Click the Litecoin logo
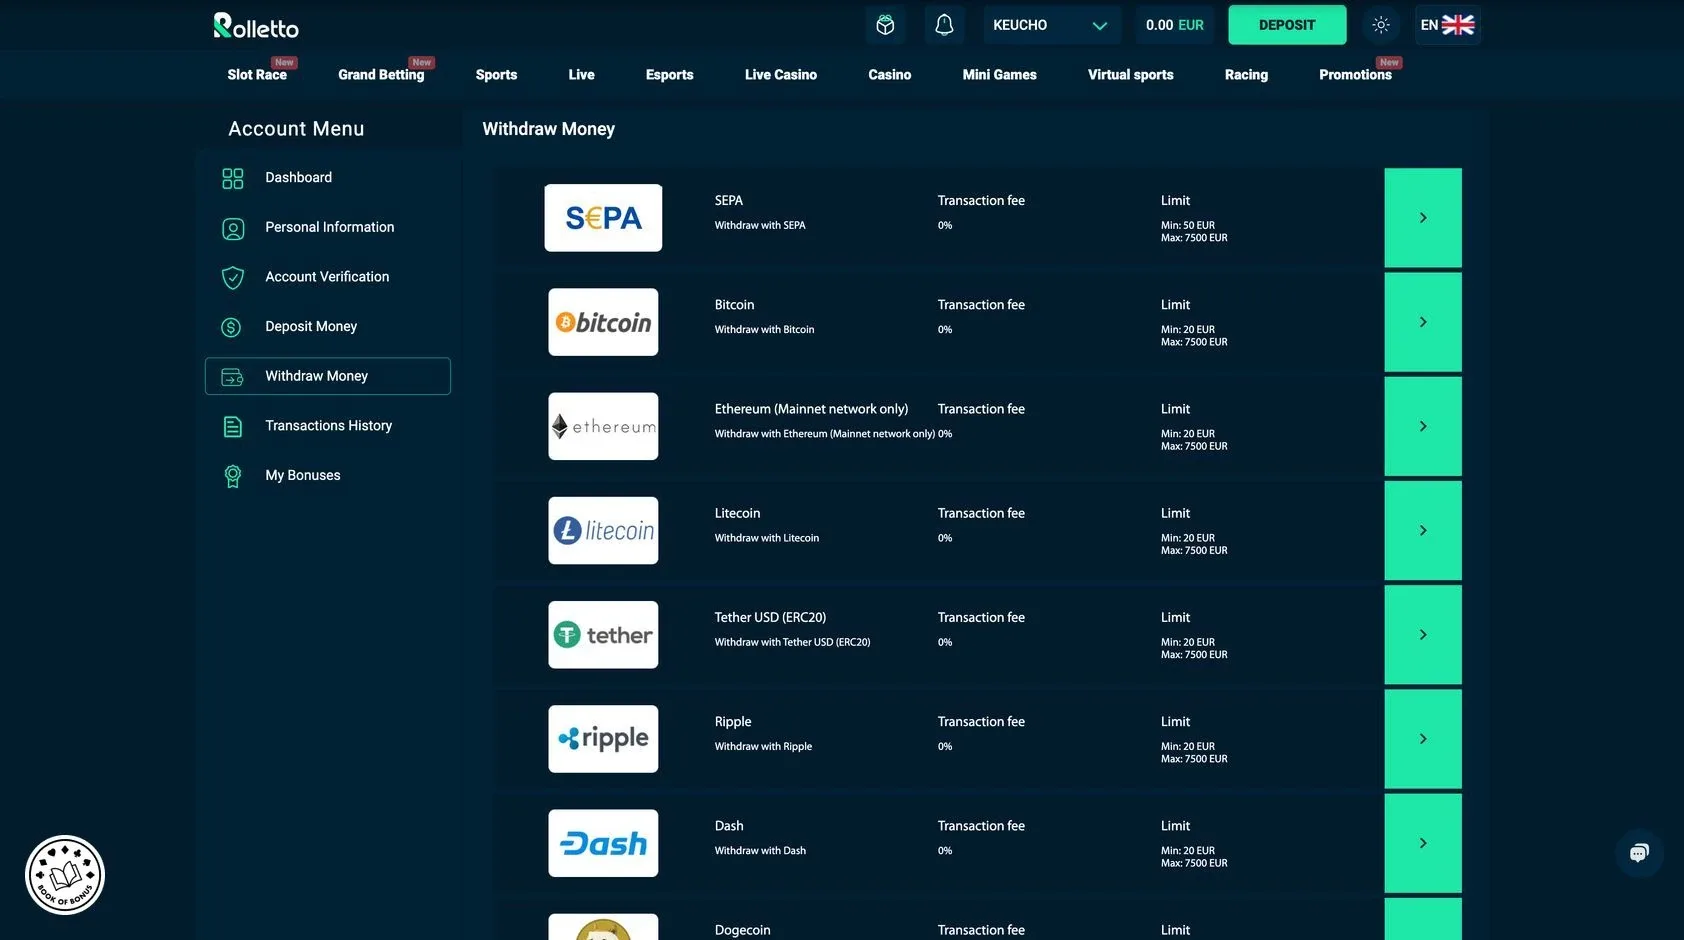 (603, 530)
